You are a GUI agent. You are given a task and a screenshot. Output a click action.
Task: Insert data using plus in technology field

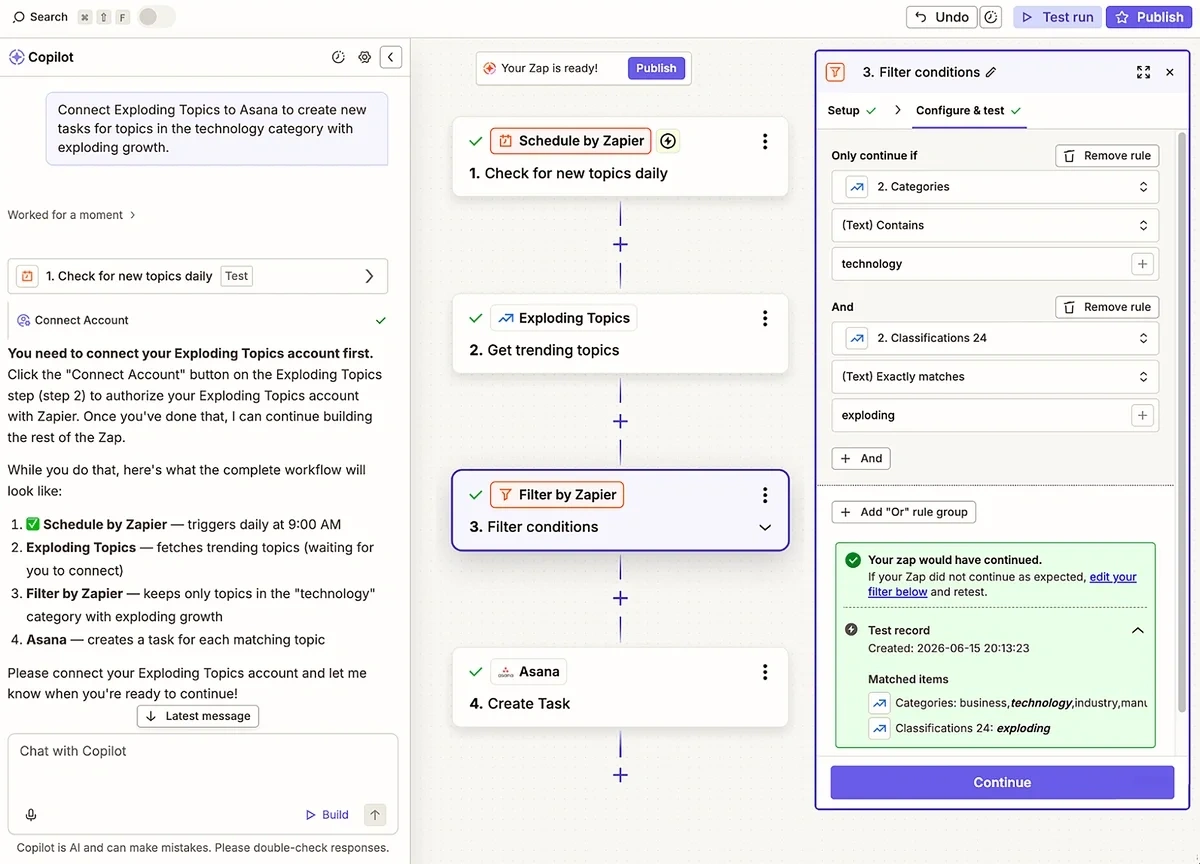coord(1142,264)
